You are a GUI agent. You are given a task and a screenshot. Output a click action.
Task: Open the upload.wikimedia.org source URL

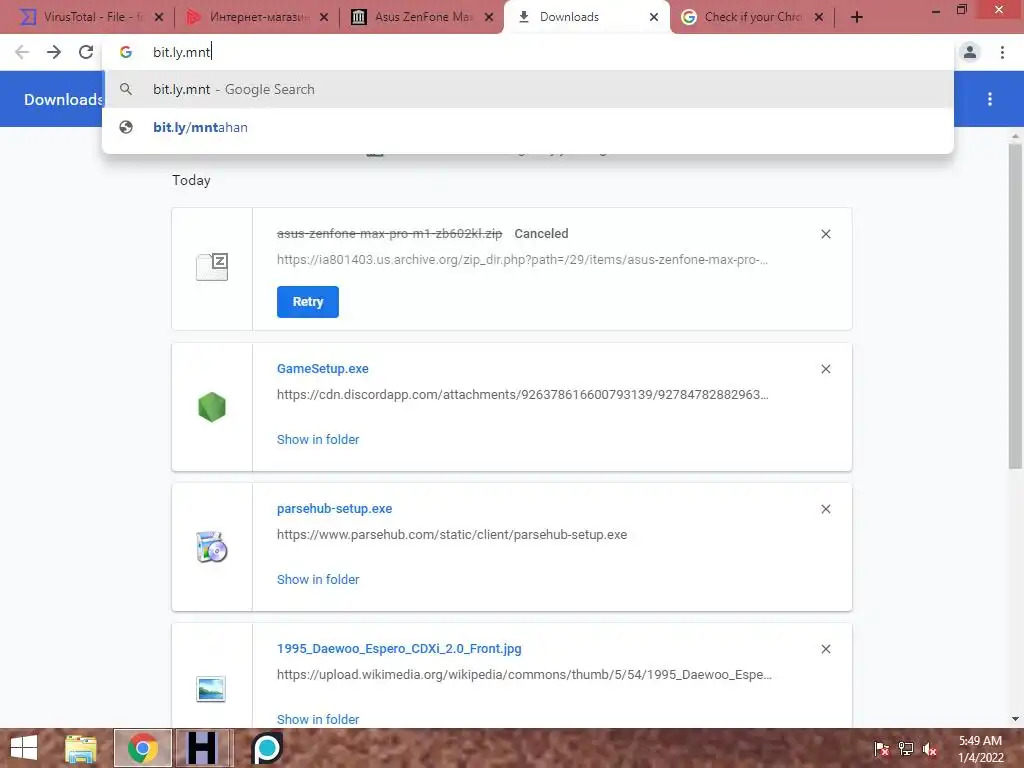click(524, 675)
